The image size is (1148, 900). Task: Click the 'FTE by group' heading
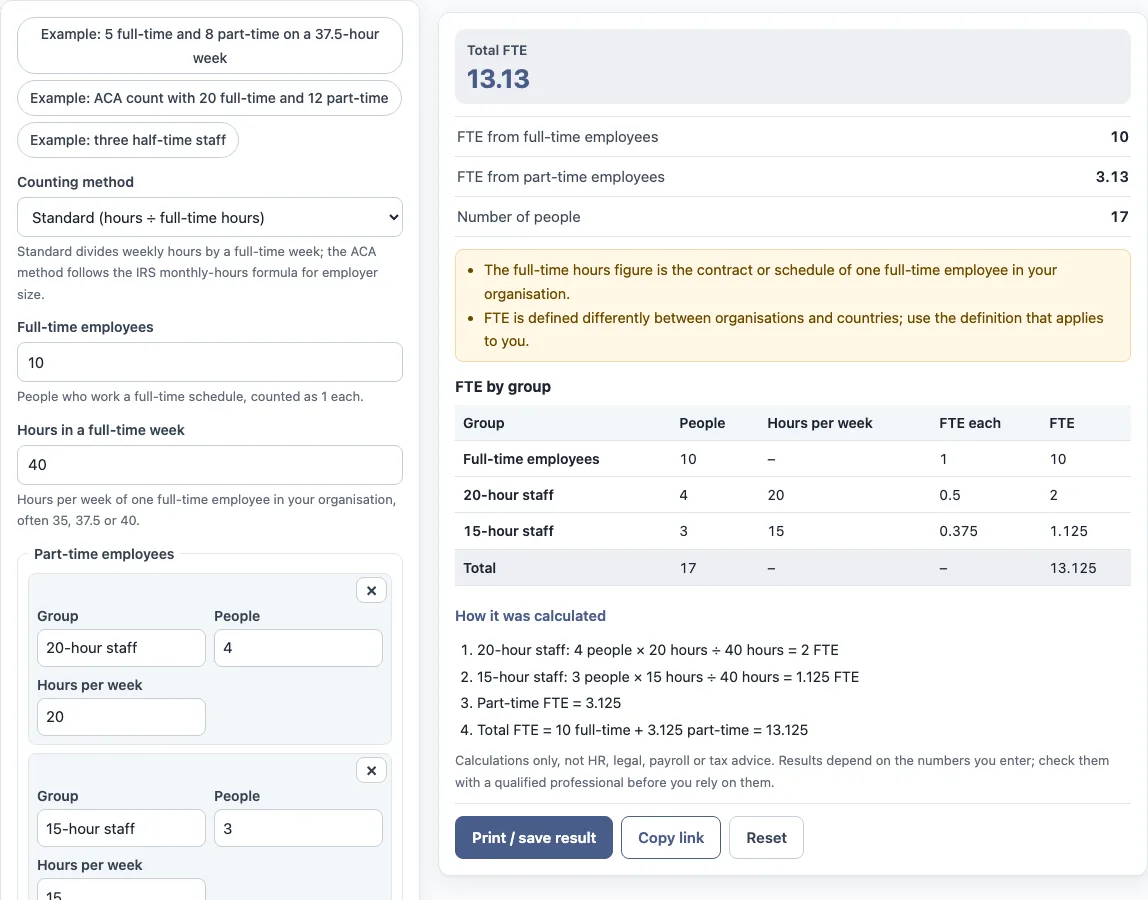[503, 387]
